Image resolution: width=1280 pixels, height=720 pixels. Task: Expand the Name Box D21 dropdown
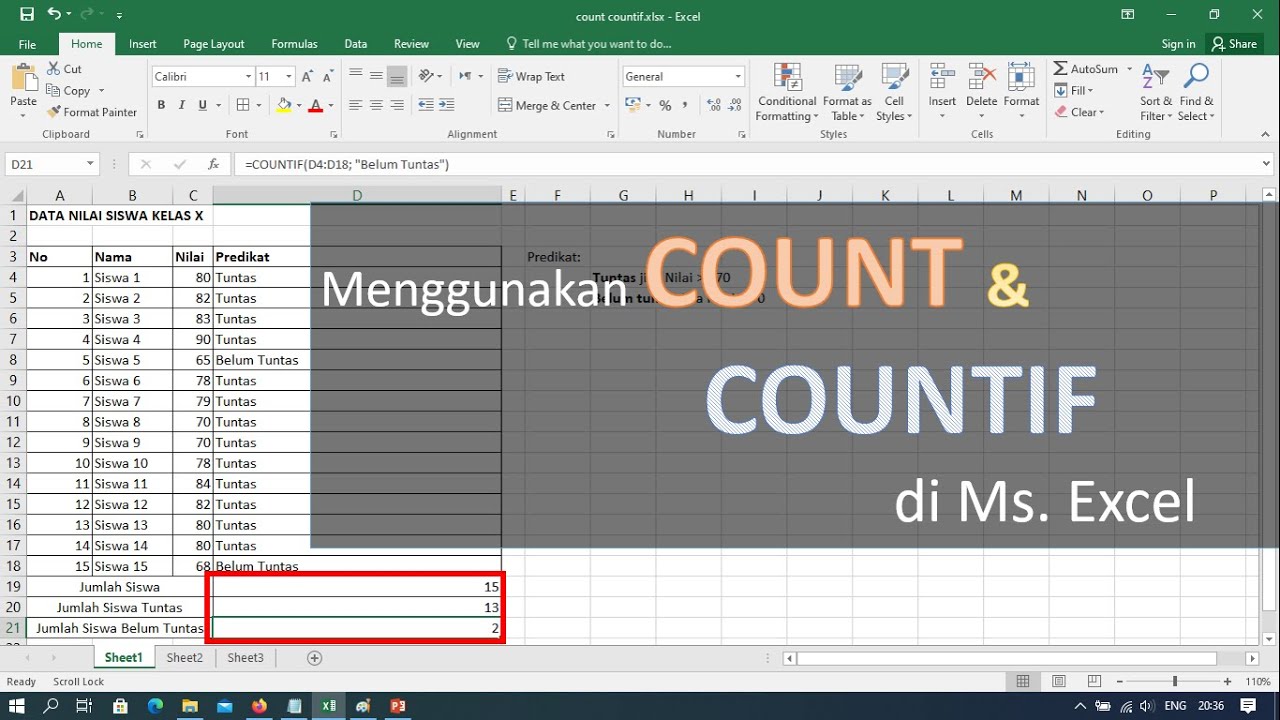coord(90,164)
